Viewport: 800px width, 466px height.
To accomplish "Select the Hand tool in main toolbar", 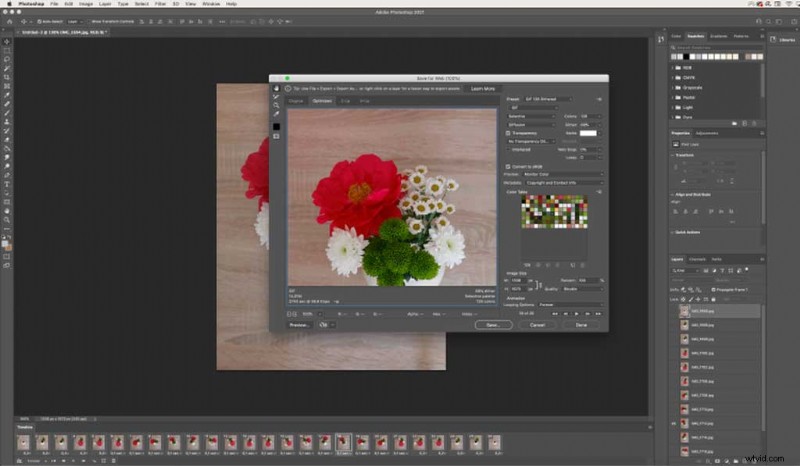I will pyautogui.click(x=7, y=211).
